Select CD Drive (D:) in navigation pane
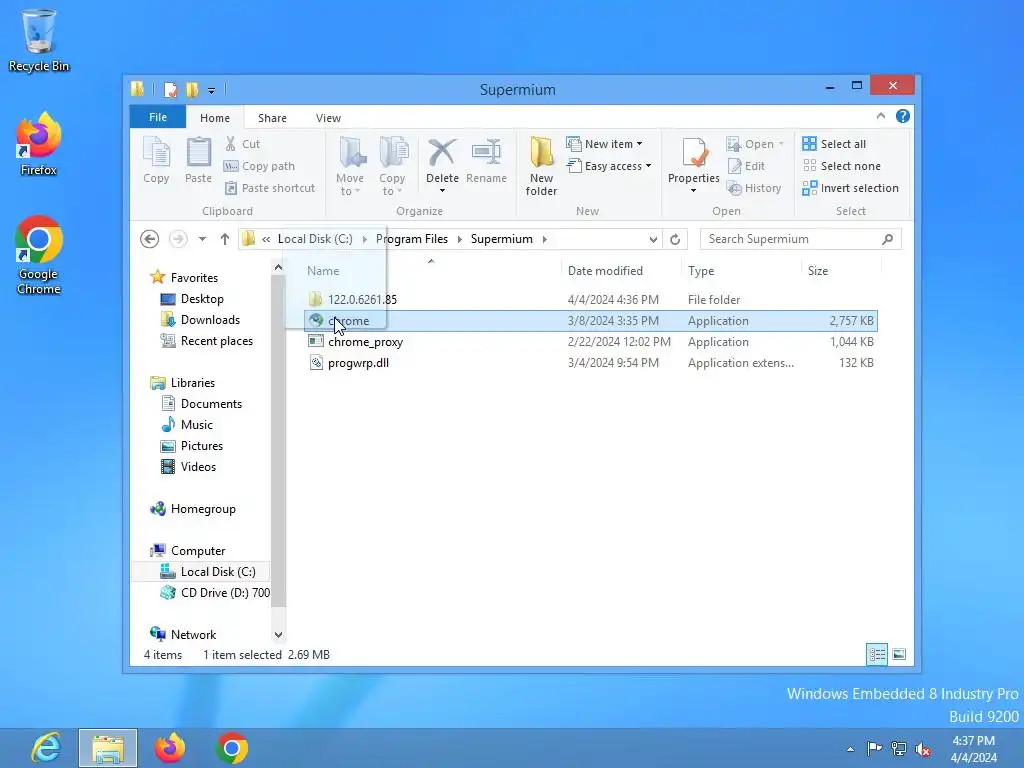Screen dimensions: 1024x768 click(215, 593)
